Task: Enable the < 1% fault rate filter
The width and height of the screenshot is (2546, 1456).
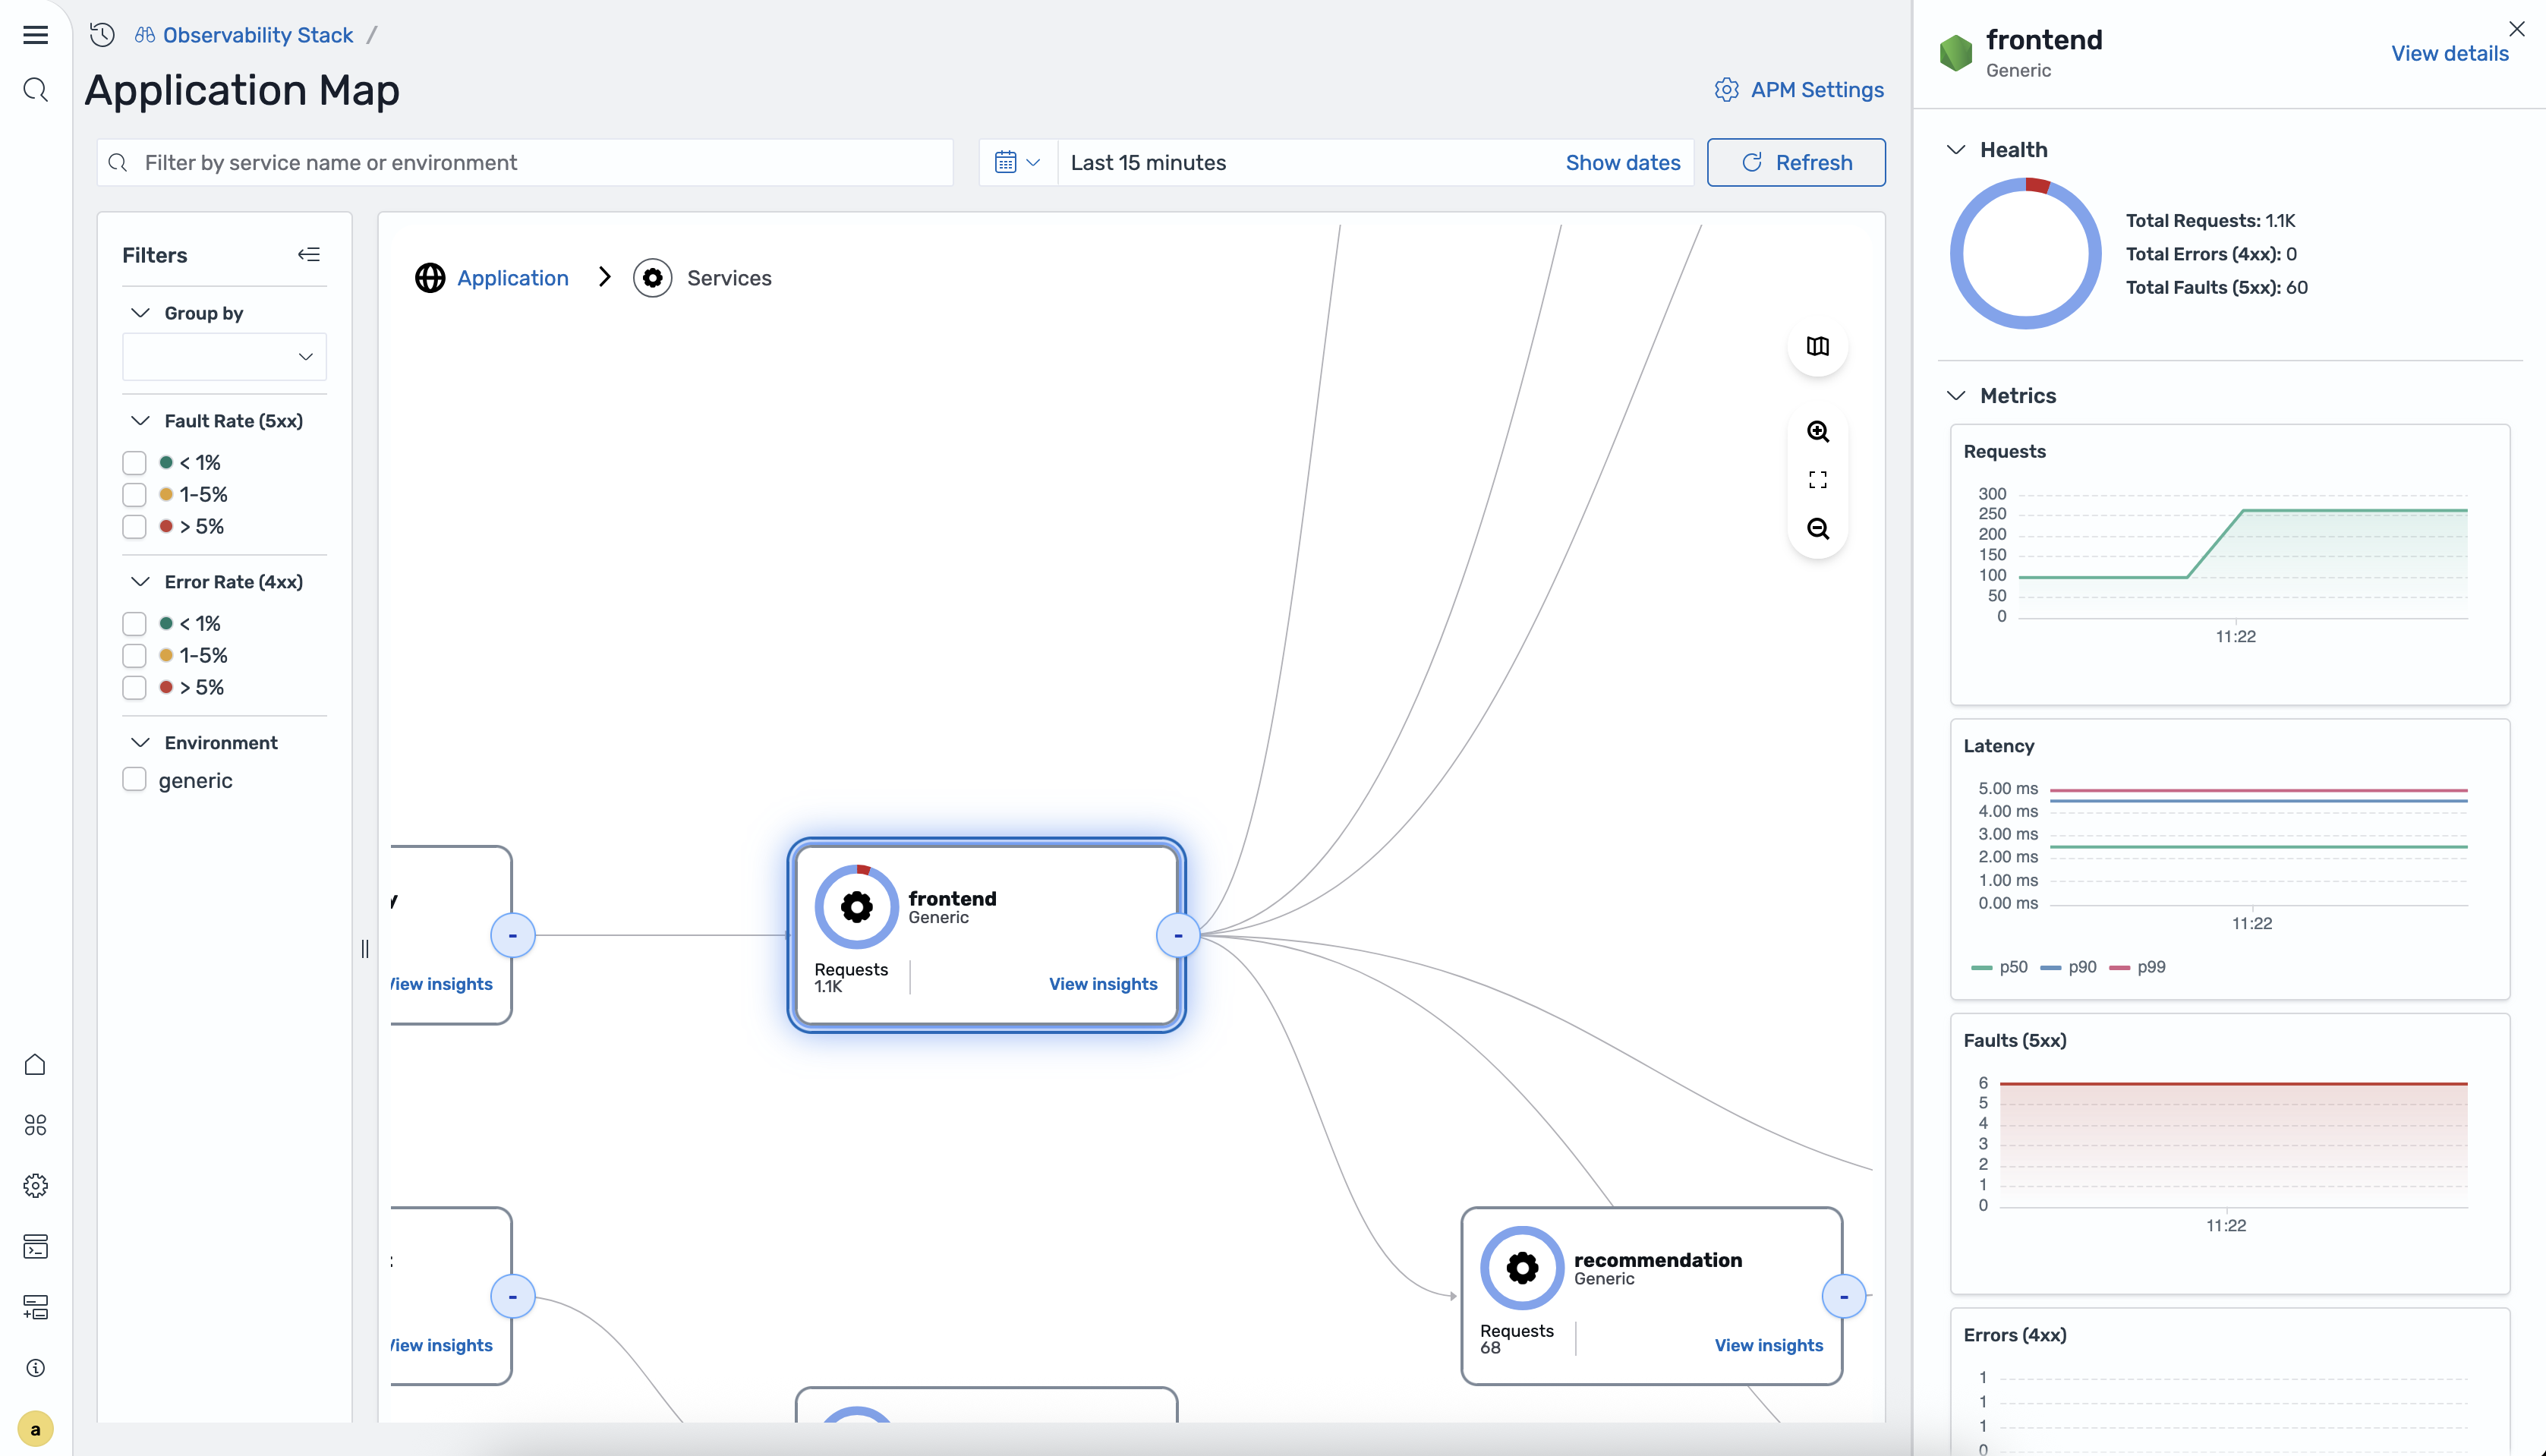Action: pyautogui.click(x=134, y=462)
